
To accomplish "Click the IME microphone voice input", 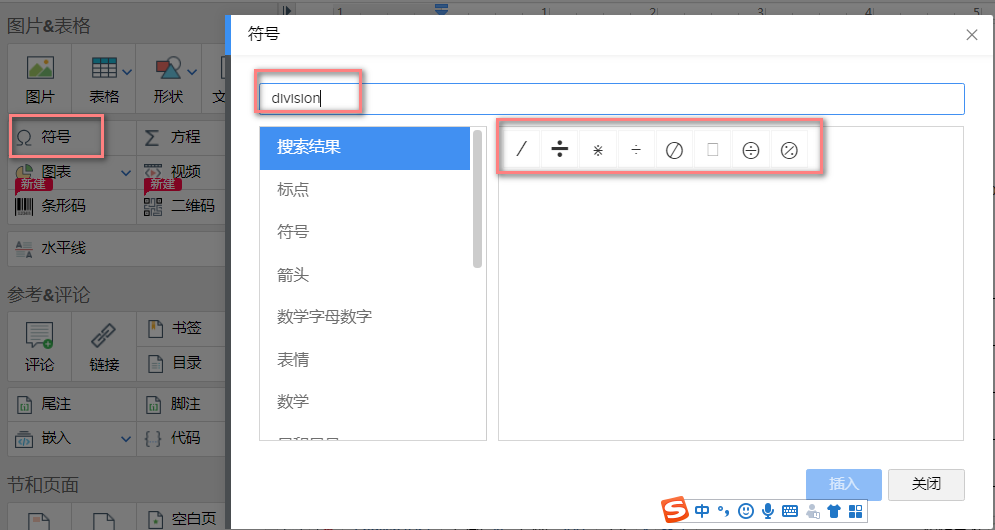I will tap(768, 510).
